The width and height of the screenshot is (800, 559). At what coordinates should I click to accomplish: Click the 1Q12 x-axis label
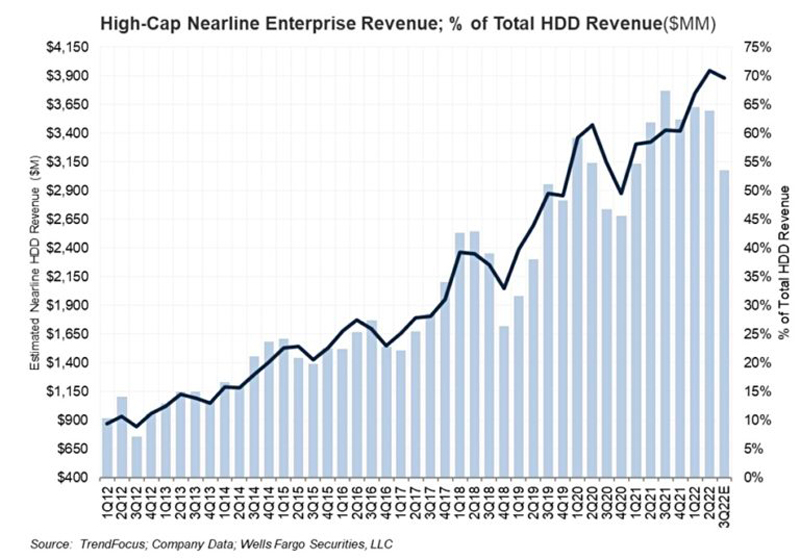tap(108, 500)
